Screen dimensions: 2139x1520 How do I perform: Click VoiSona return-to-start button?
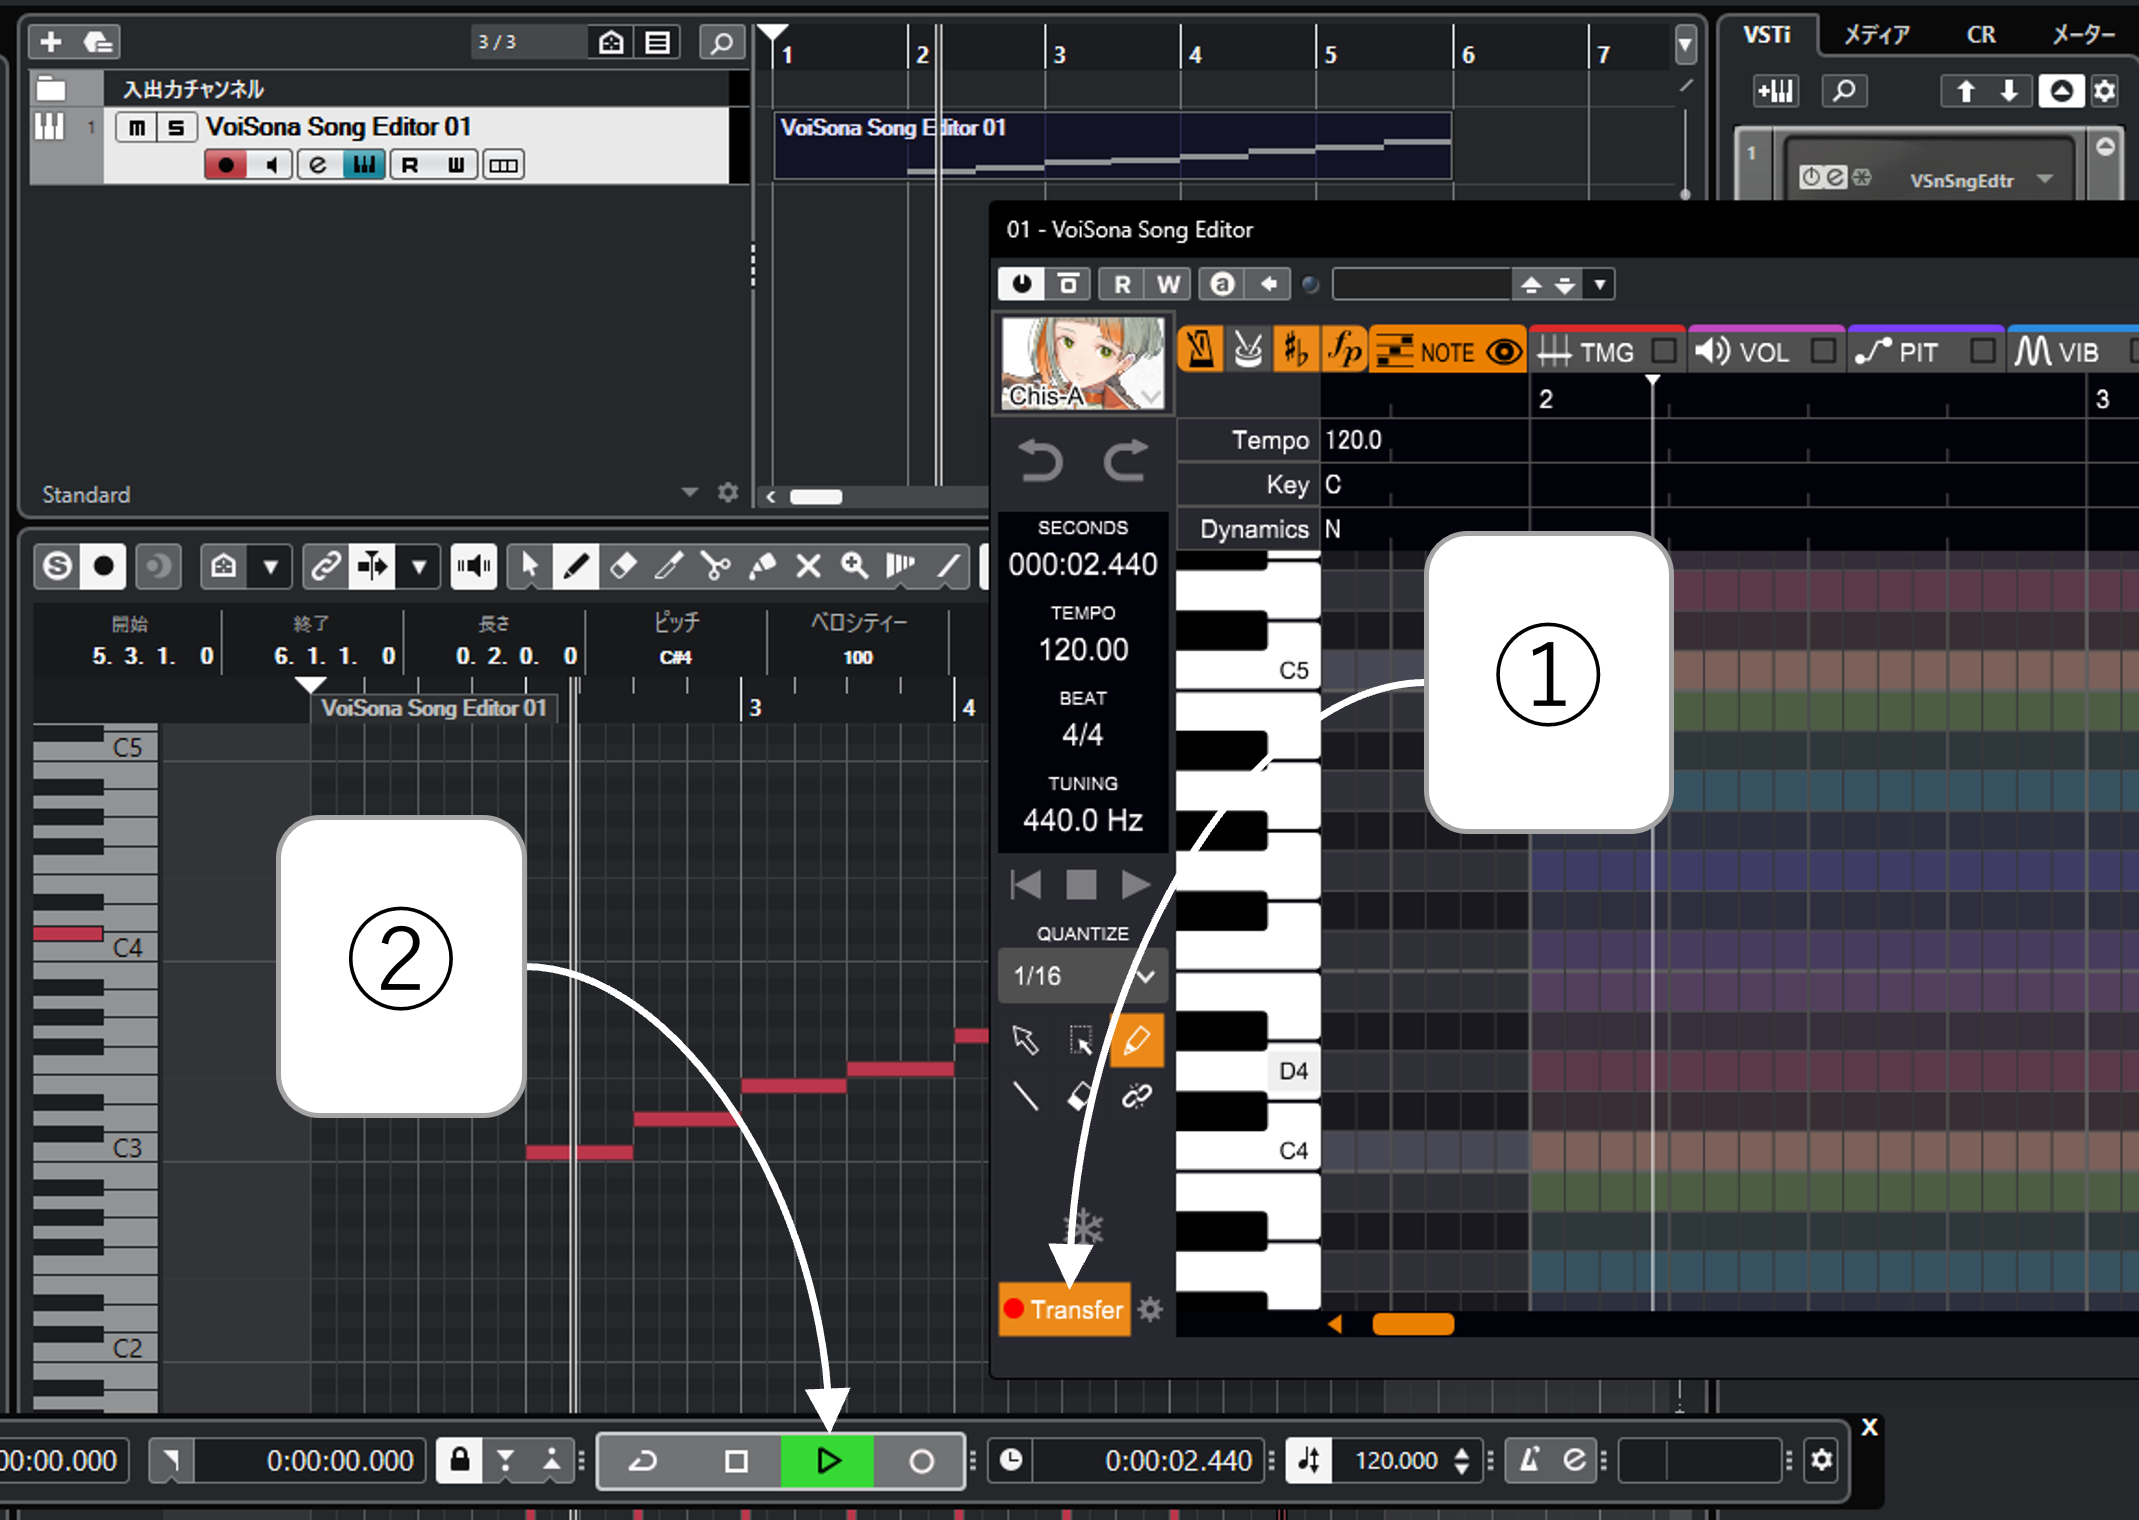pyautogui.click(x=1026, y=885)
